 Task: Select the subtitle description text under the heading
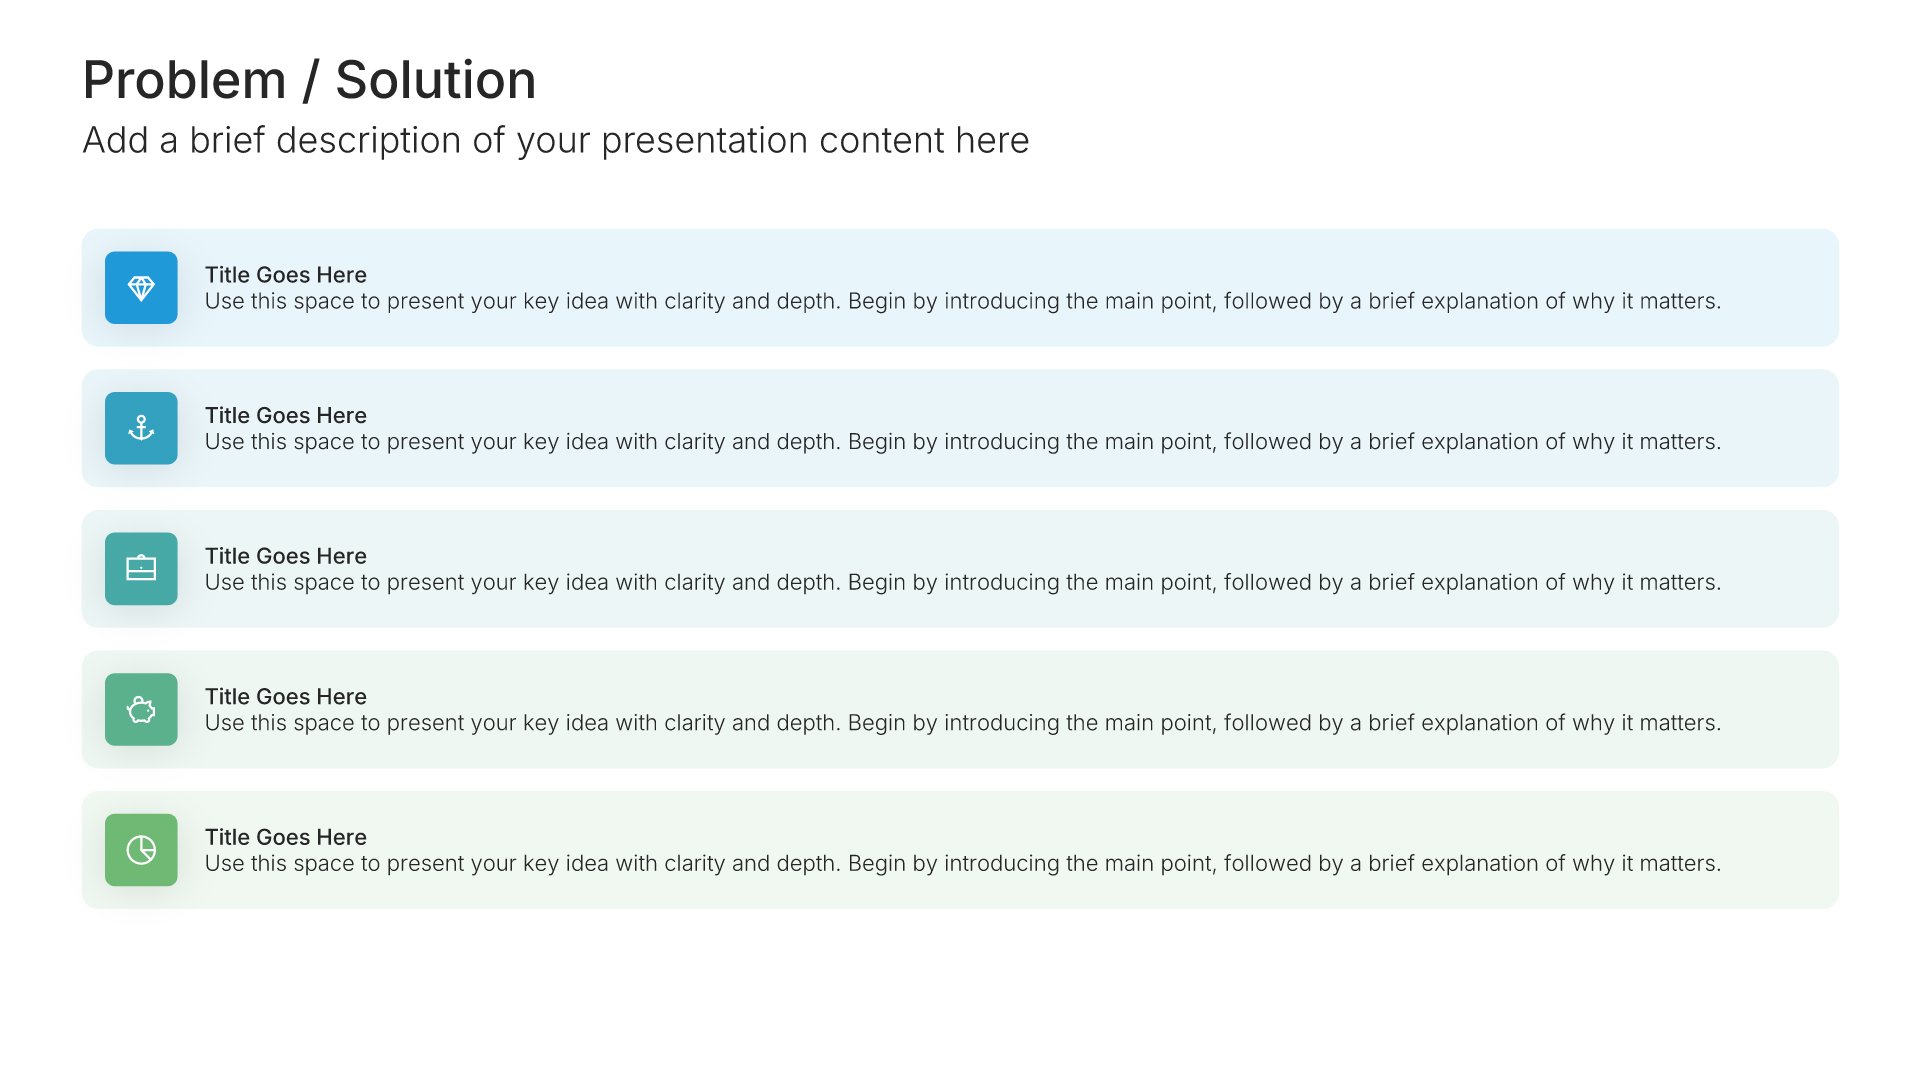556,141
